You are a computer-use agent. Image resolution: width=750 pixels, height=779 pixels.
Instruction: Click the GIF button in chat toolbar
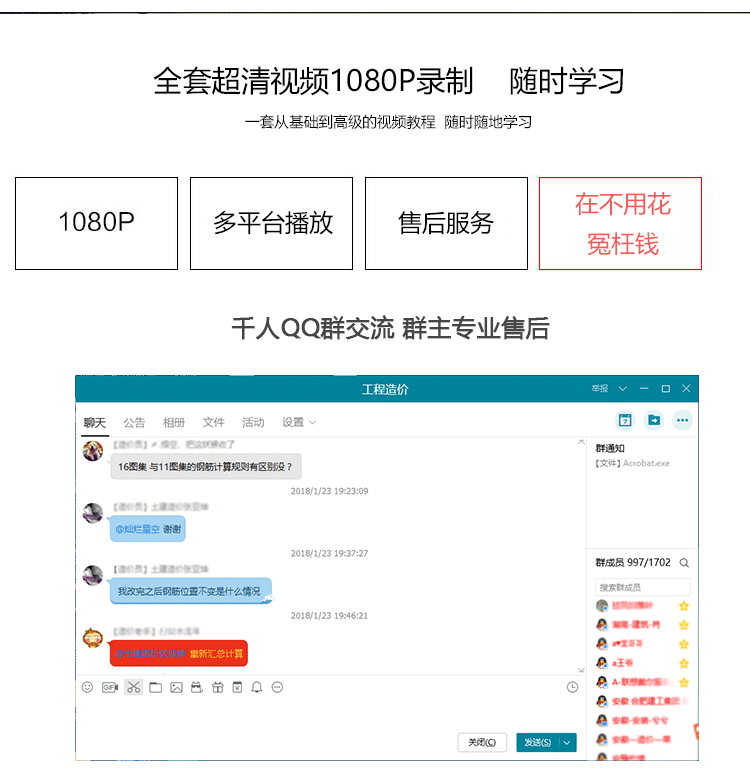pyautogui.click(x=110, y=687)
